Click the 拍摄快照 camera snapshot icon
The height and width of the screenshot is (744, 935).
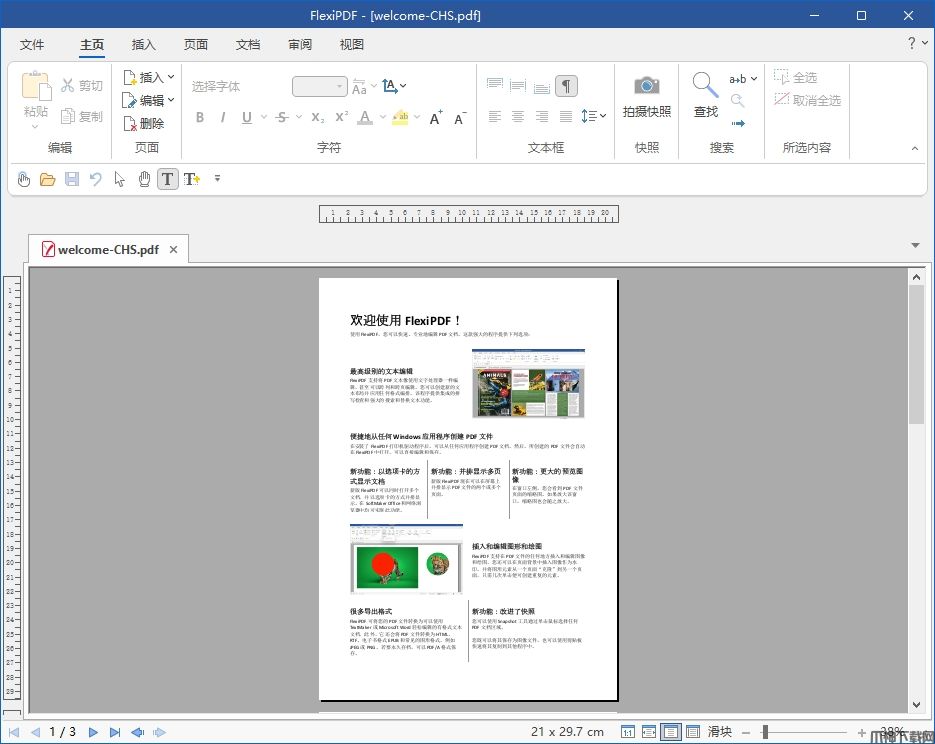point(646,86)
